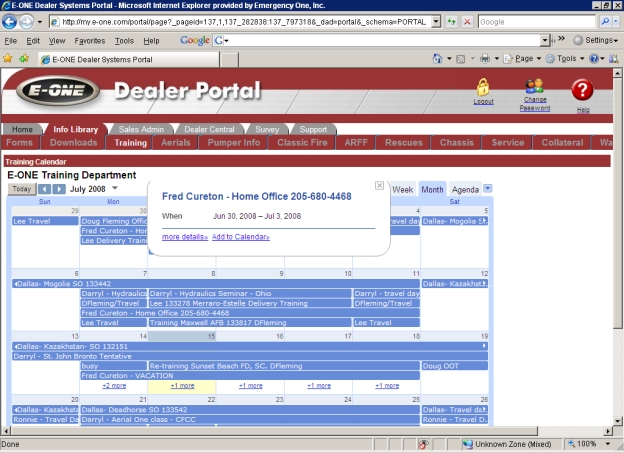Viewport: 624px width, 453px height.
Task: Click the Change Password people icon
Action: pyautogui.click(x=534, y=86)
